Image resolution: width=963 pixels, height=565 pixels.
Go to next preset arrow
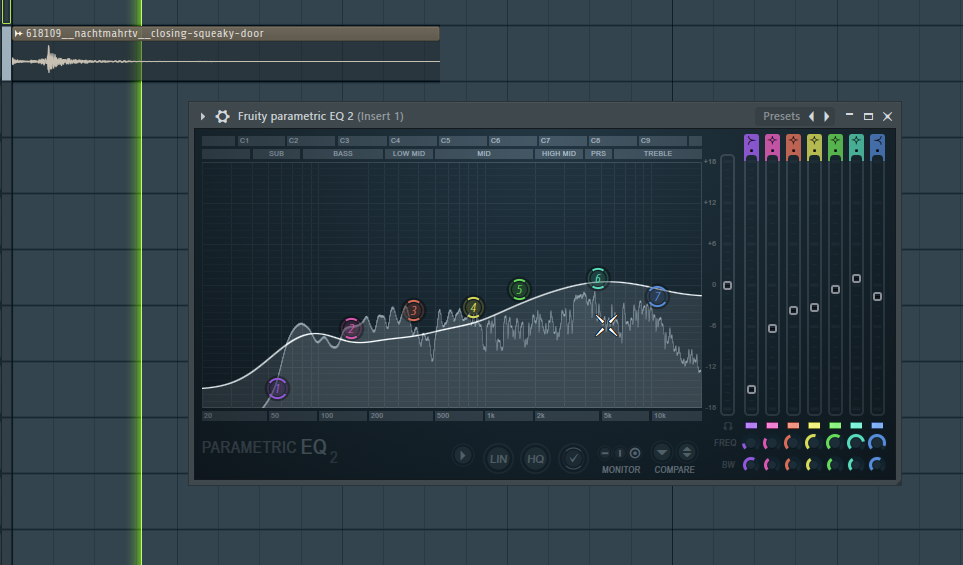(x=827, y=116)
